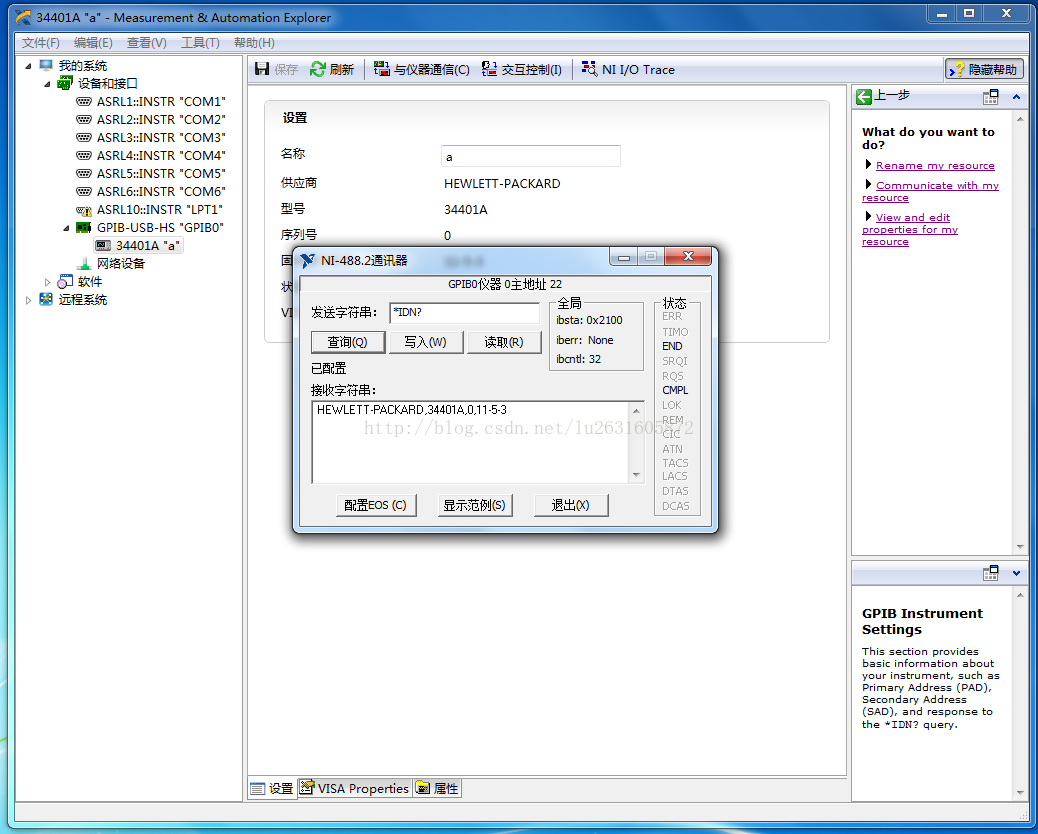Click Configure EOS button
This screenshot has height=834, width=1038.
click(x=375, y=505)
